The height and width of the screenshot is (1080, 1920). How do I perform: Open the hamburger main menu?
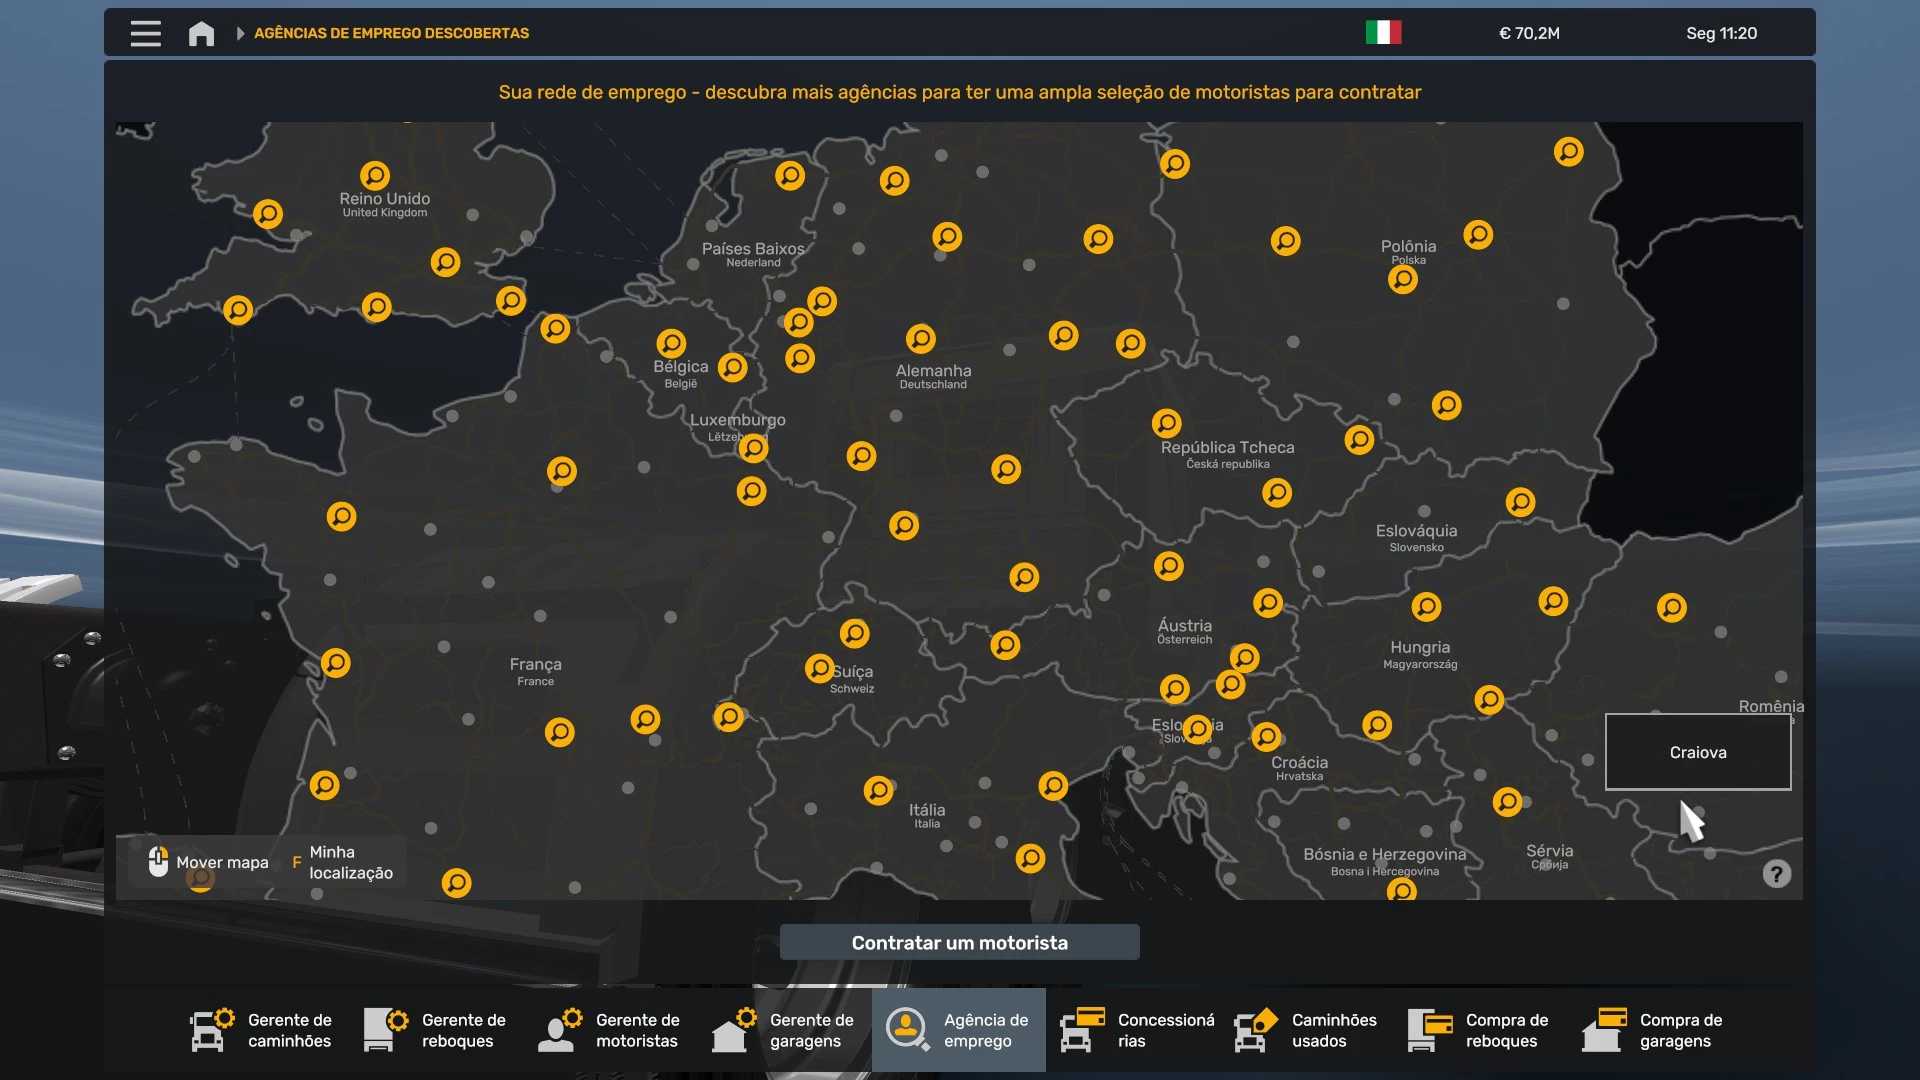pyautogui.click(x=146, y=33)
